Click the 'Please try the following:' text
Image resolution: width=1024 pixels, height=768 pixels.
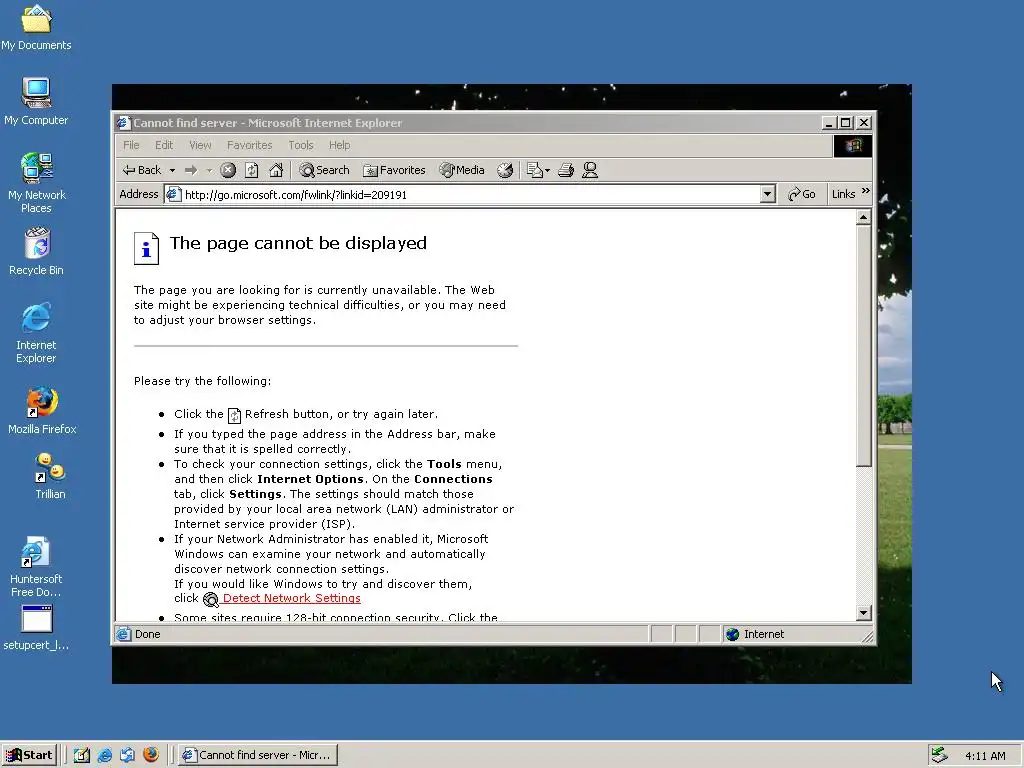(x=202, y=381)
